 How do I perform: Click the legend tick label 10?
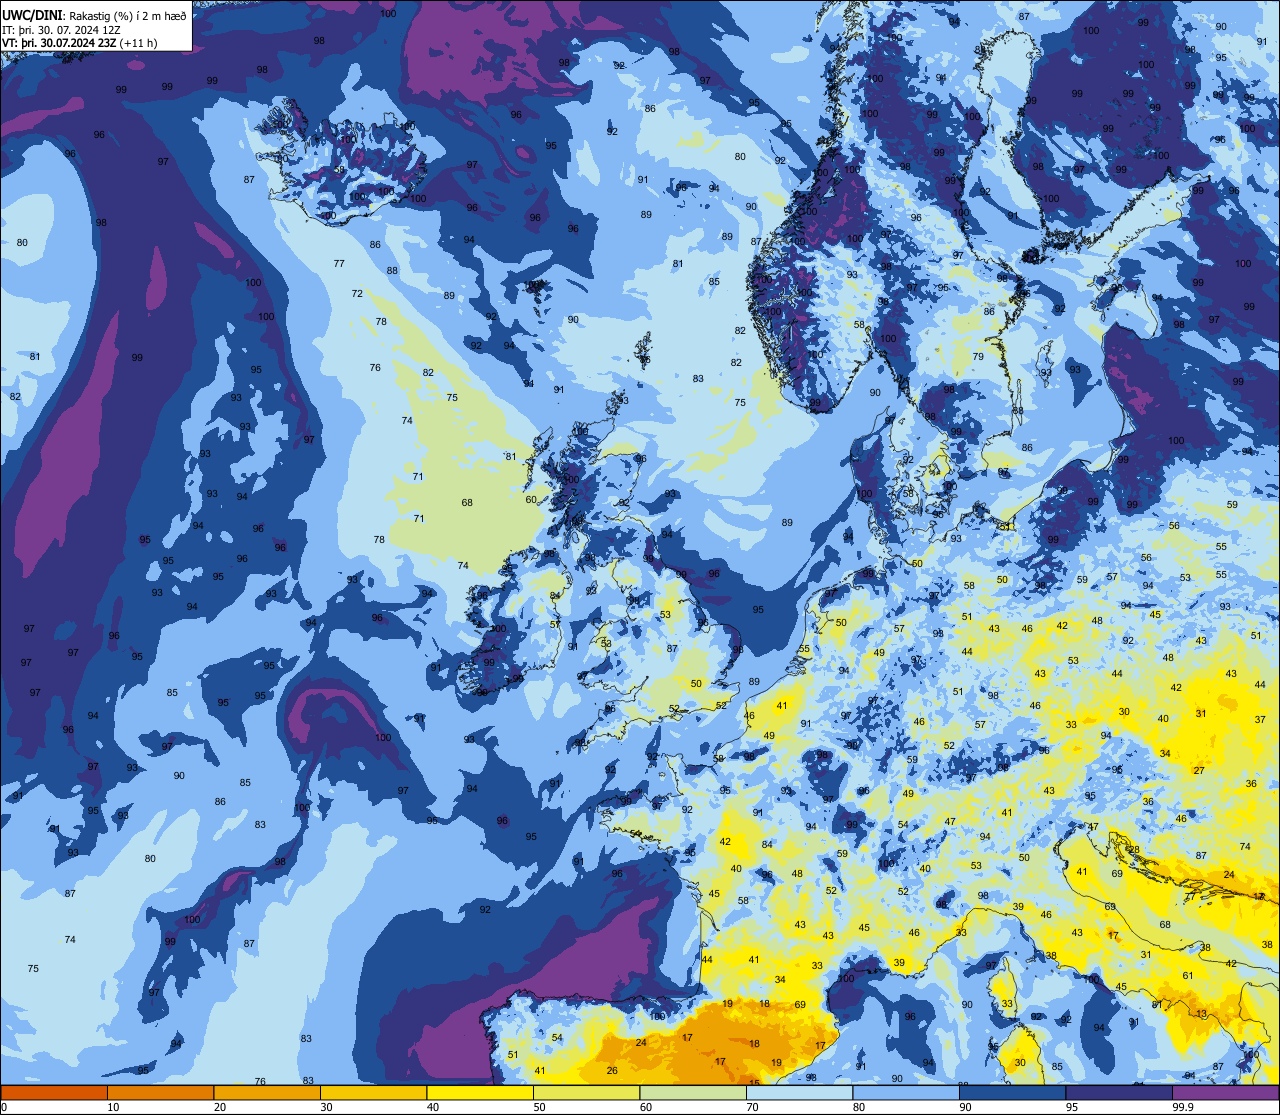click(x=113, y=1107)
